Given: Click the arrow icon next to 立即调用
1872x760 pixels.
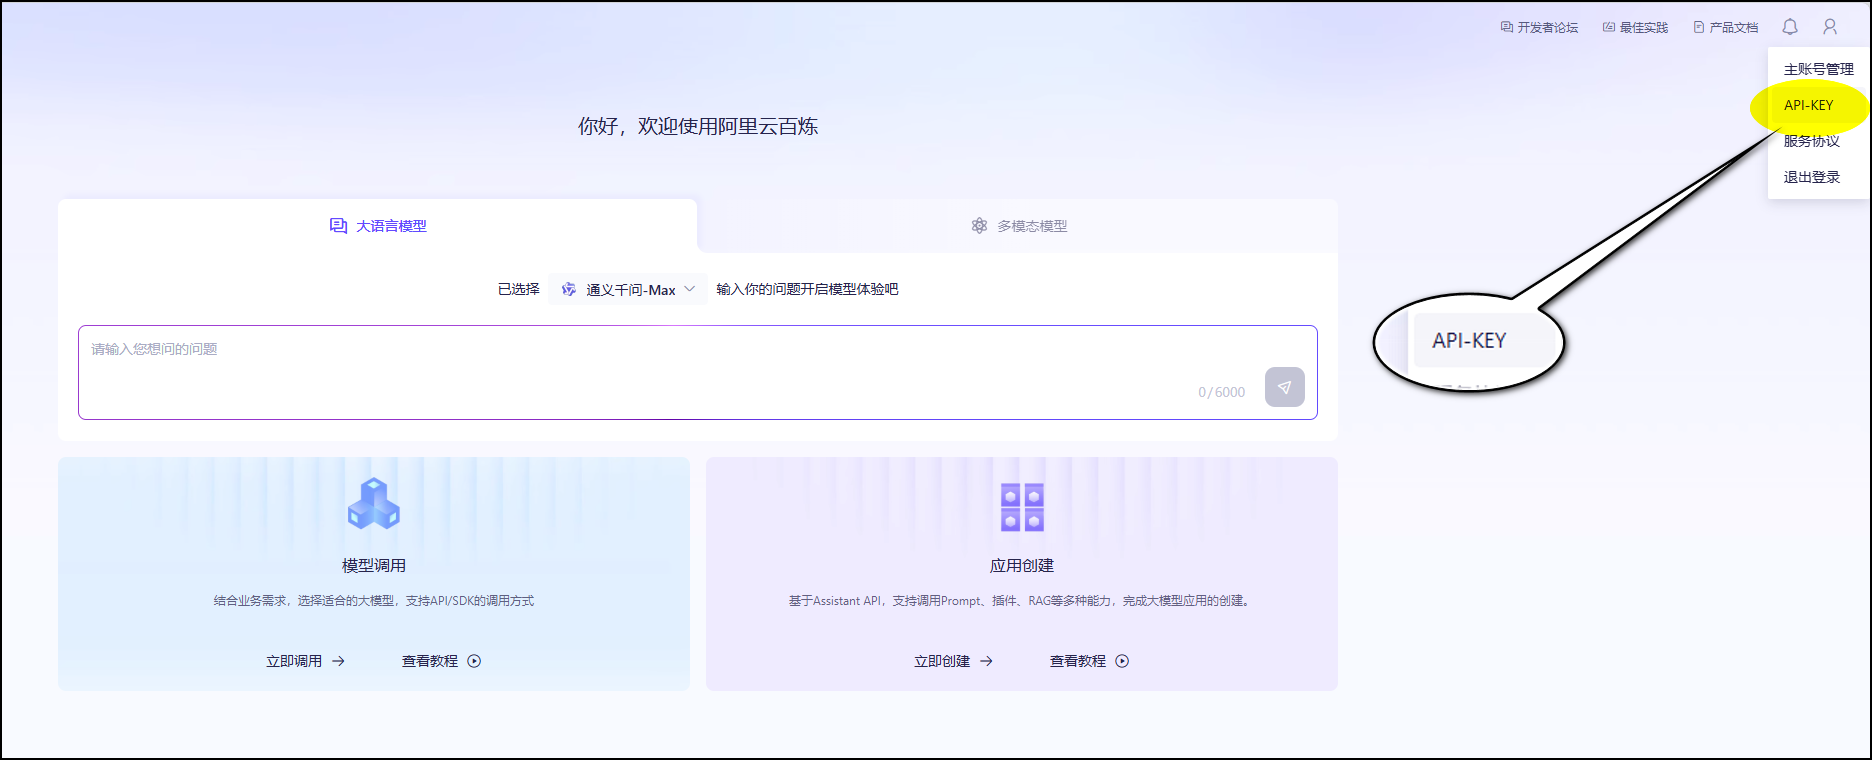Looking at the screenshot, I should click(338, 661).
